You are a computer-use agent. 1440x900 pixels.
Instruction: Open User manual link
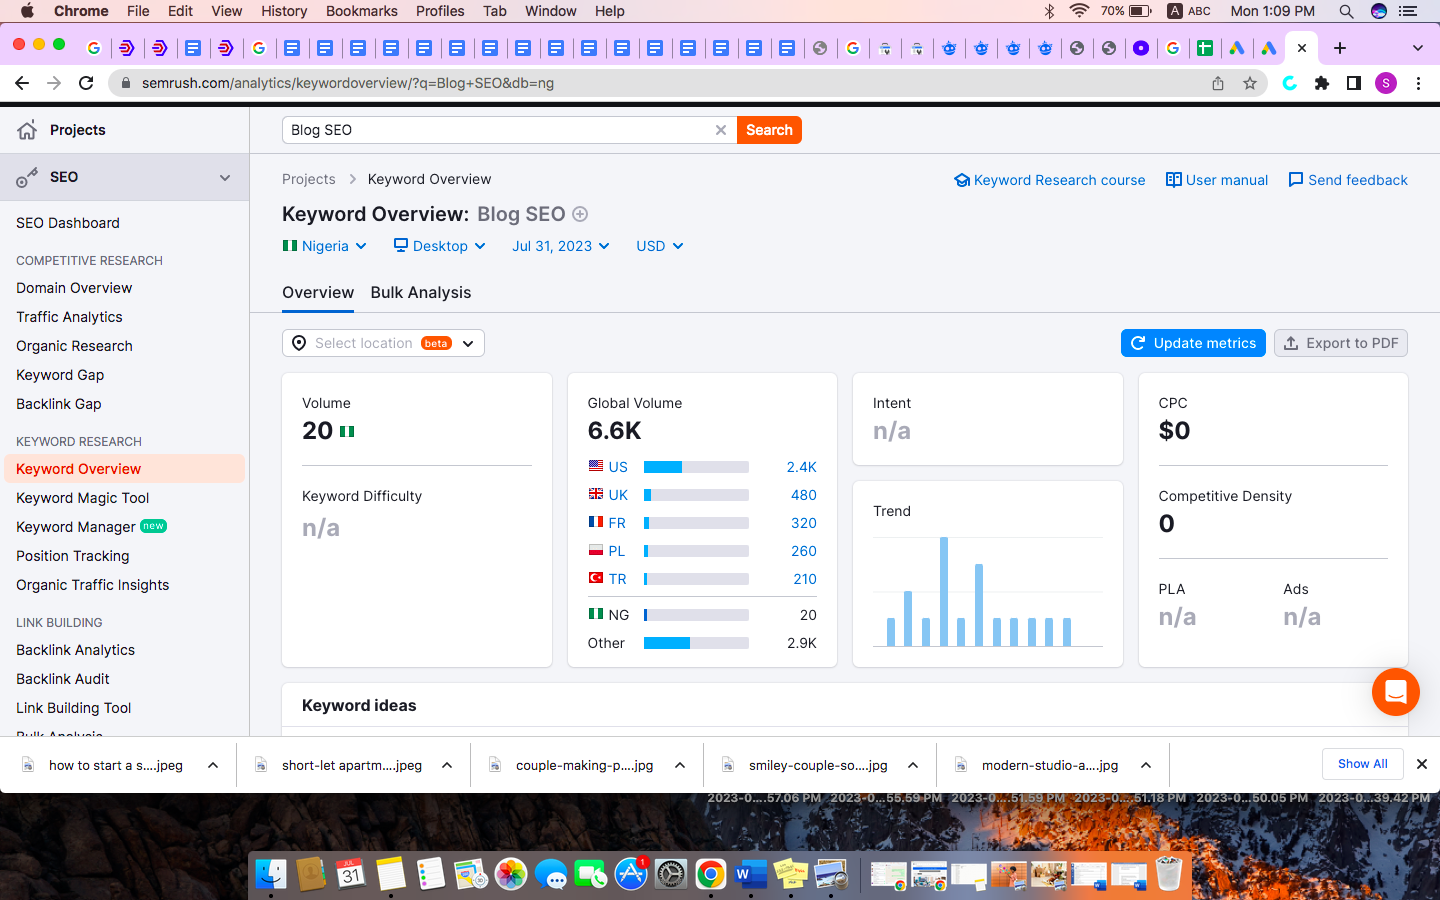click(1217, 180)
